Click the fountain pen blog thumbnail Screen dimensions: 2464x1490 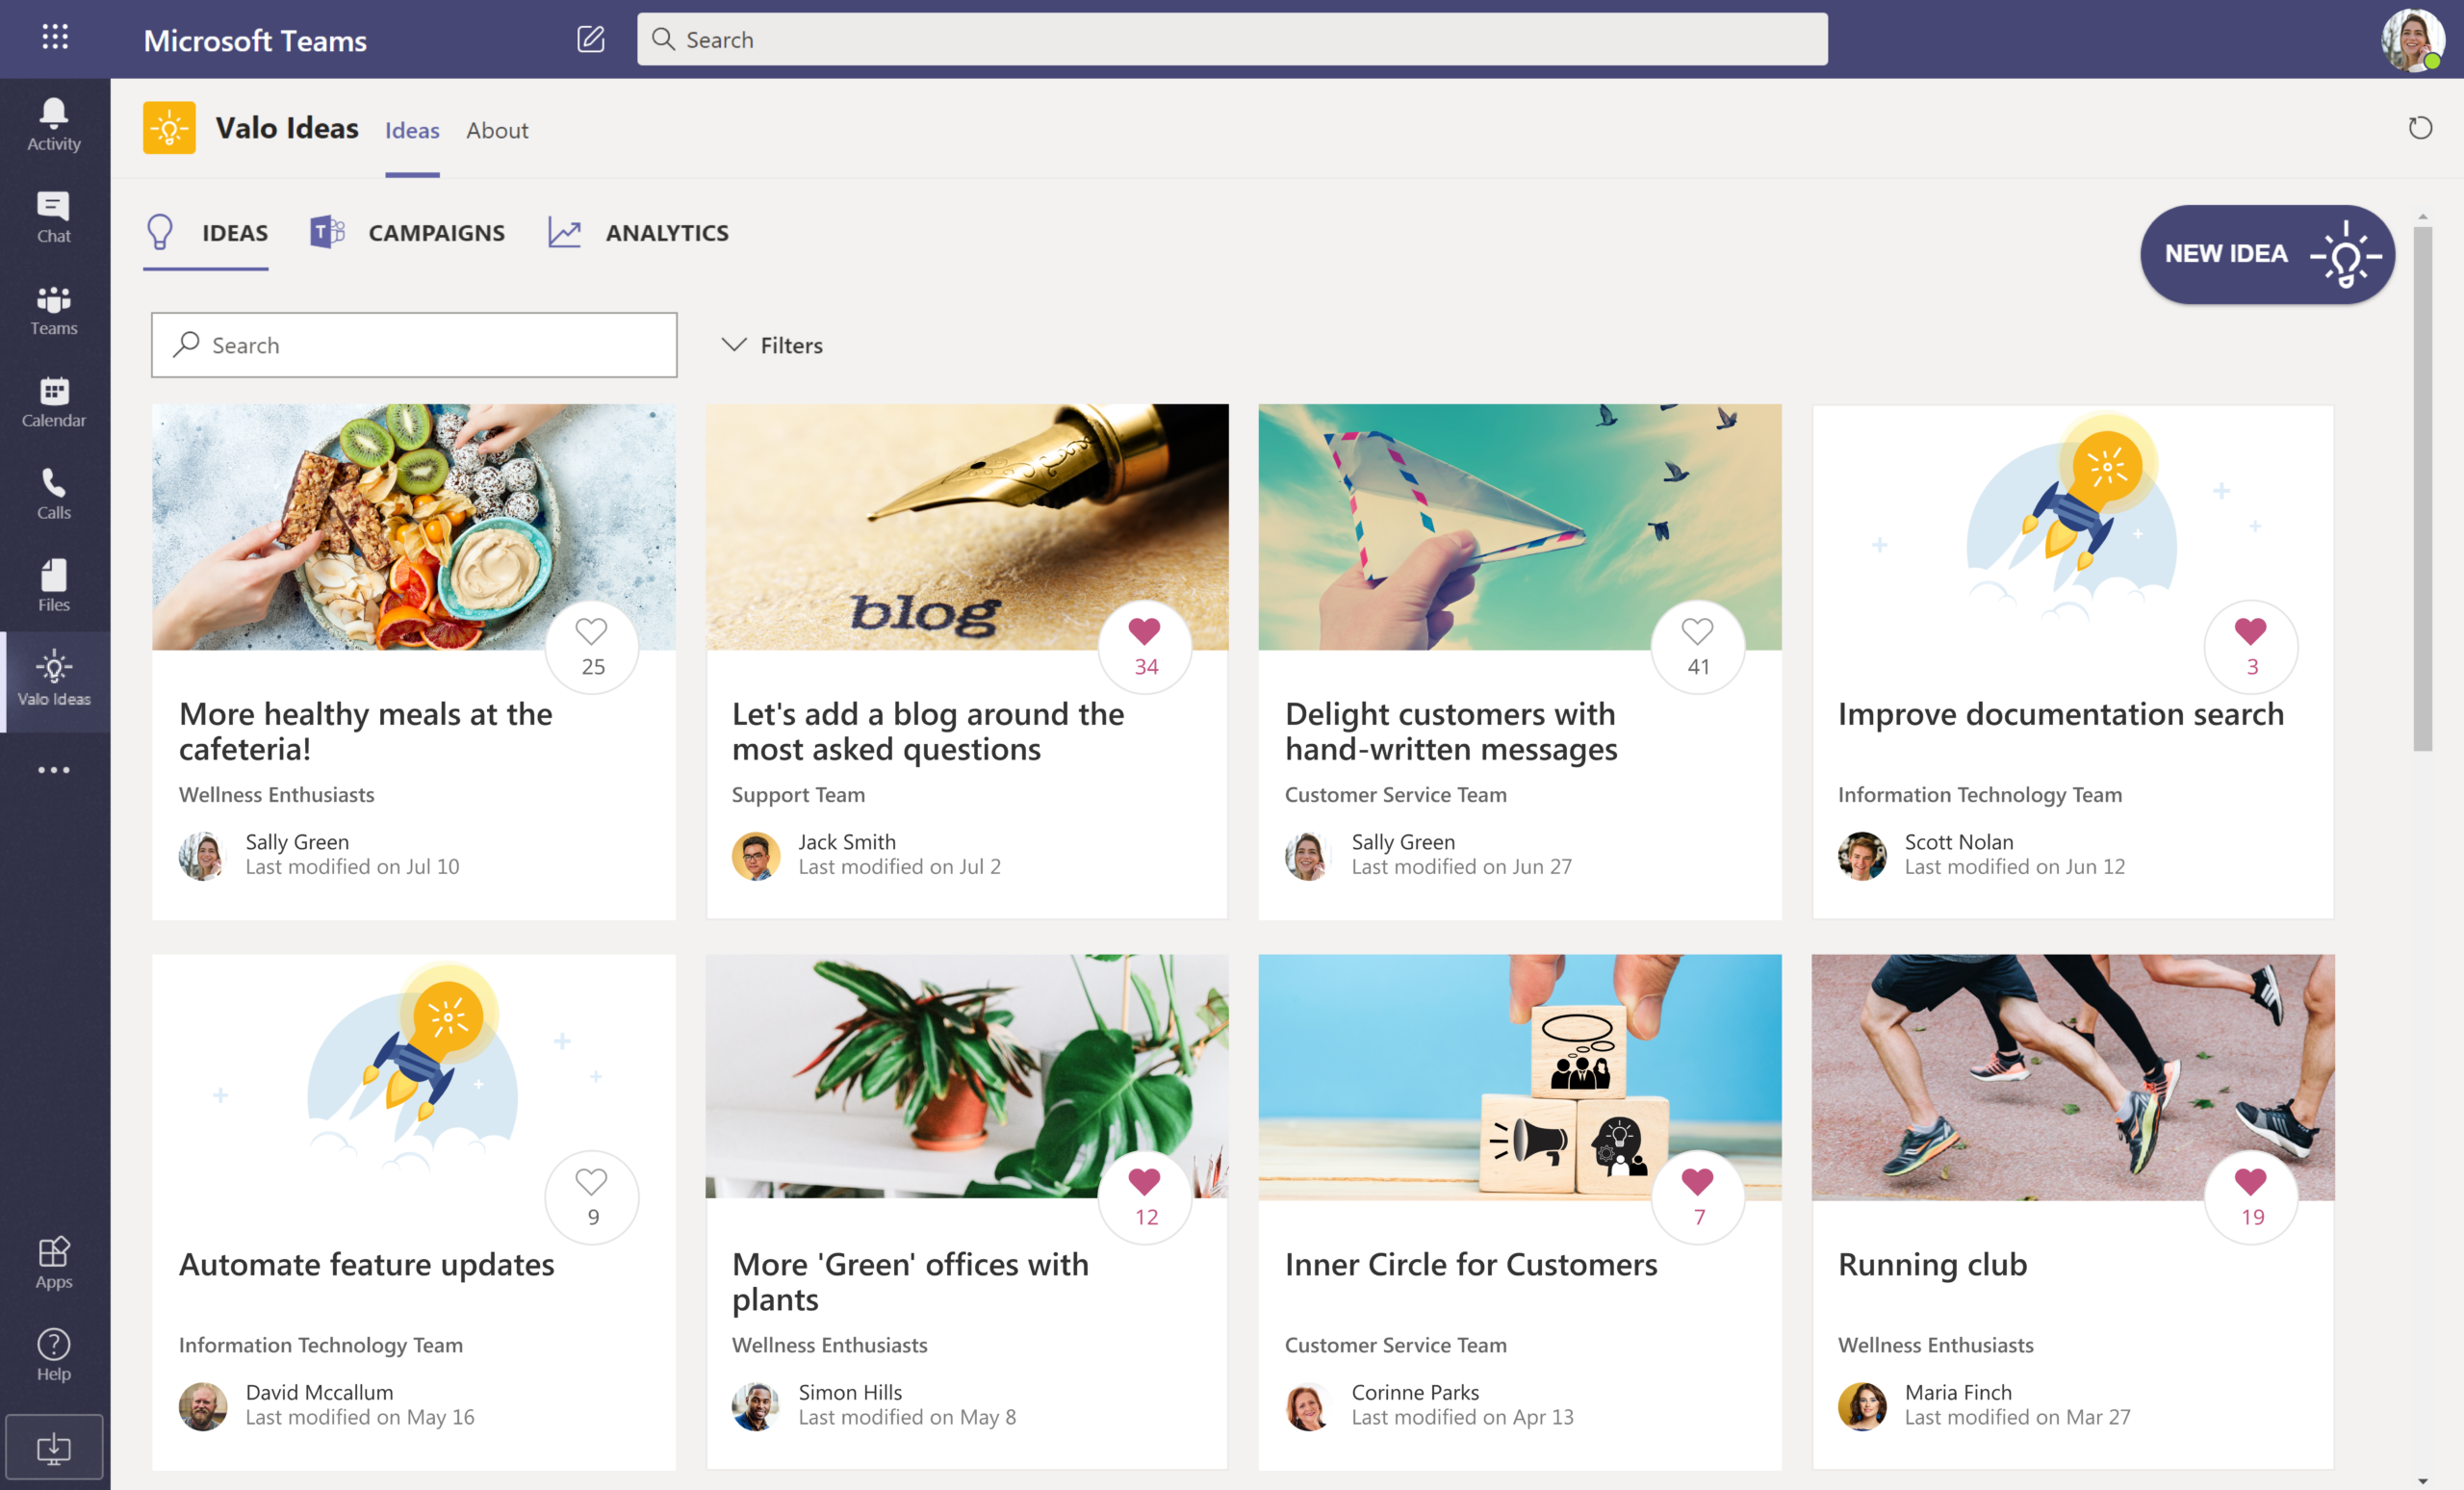(967, 527)
